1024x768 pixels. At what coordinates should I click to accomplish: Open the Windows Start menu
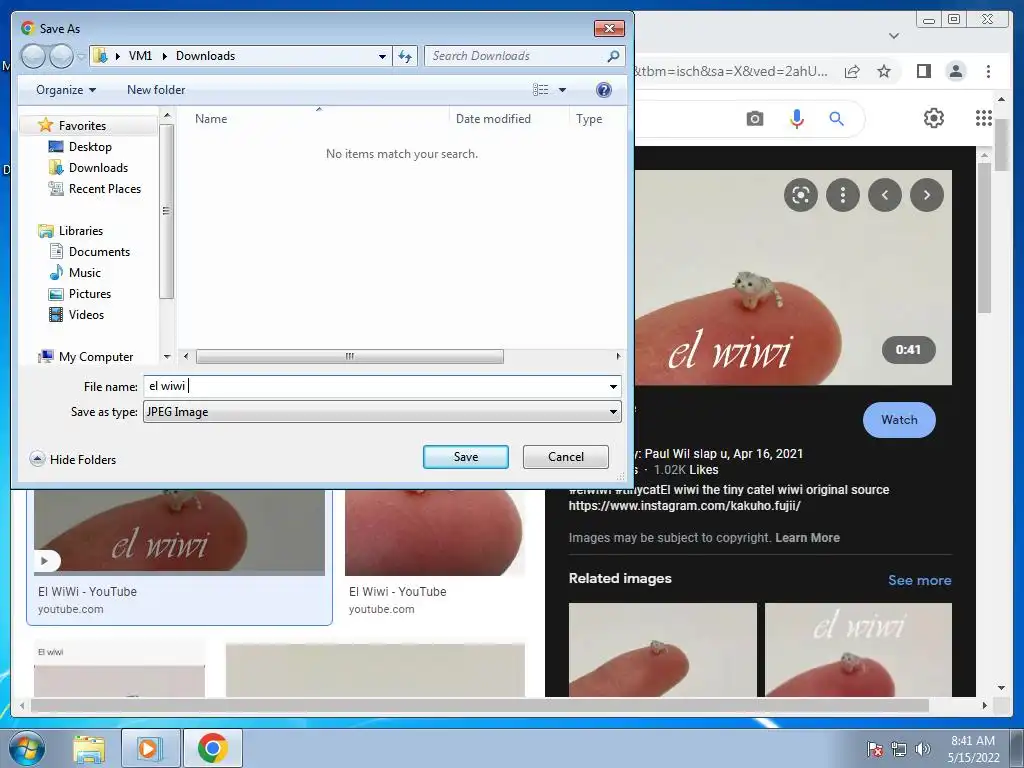click(26, 748)
